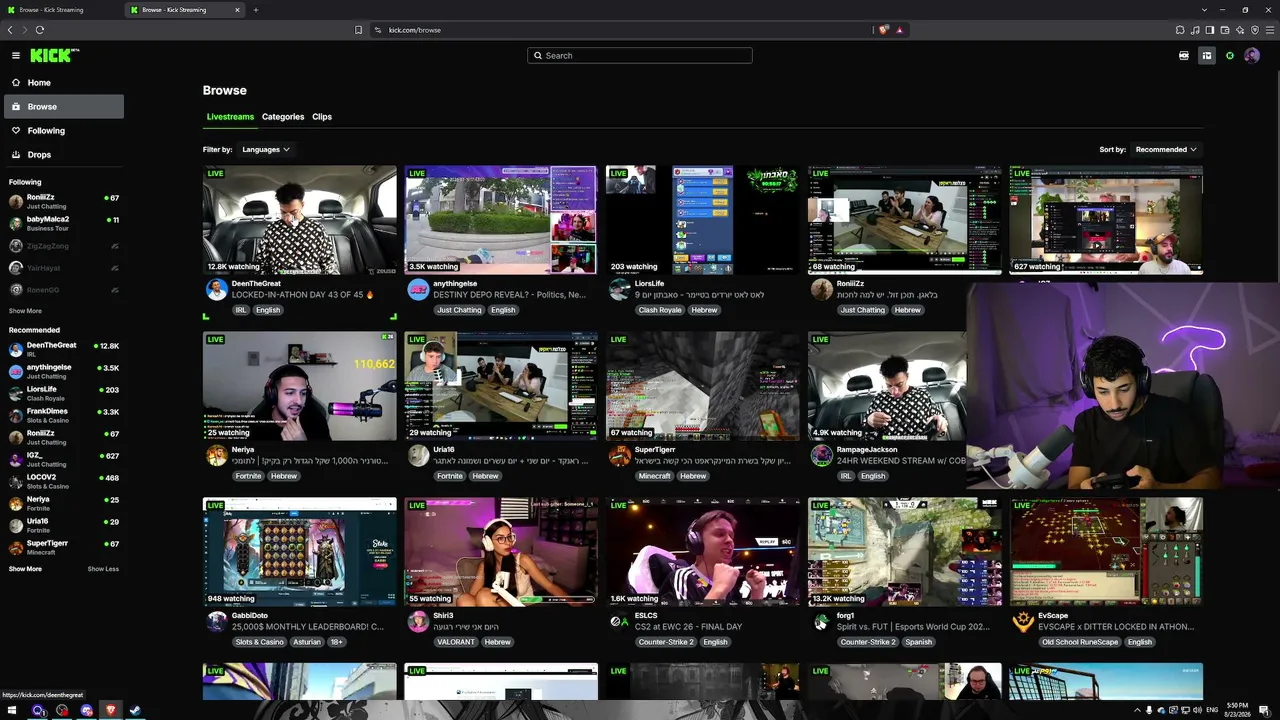Screen dimensions: 1280x720
Task: Open Leo AI sparkle icon in the toolbar
Action: click(1240, 30)
